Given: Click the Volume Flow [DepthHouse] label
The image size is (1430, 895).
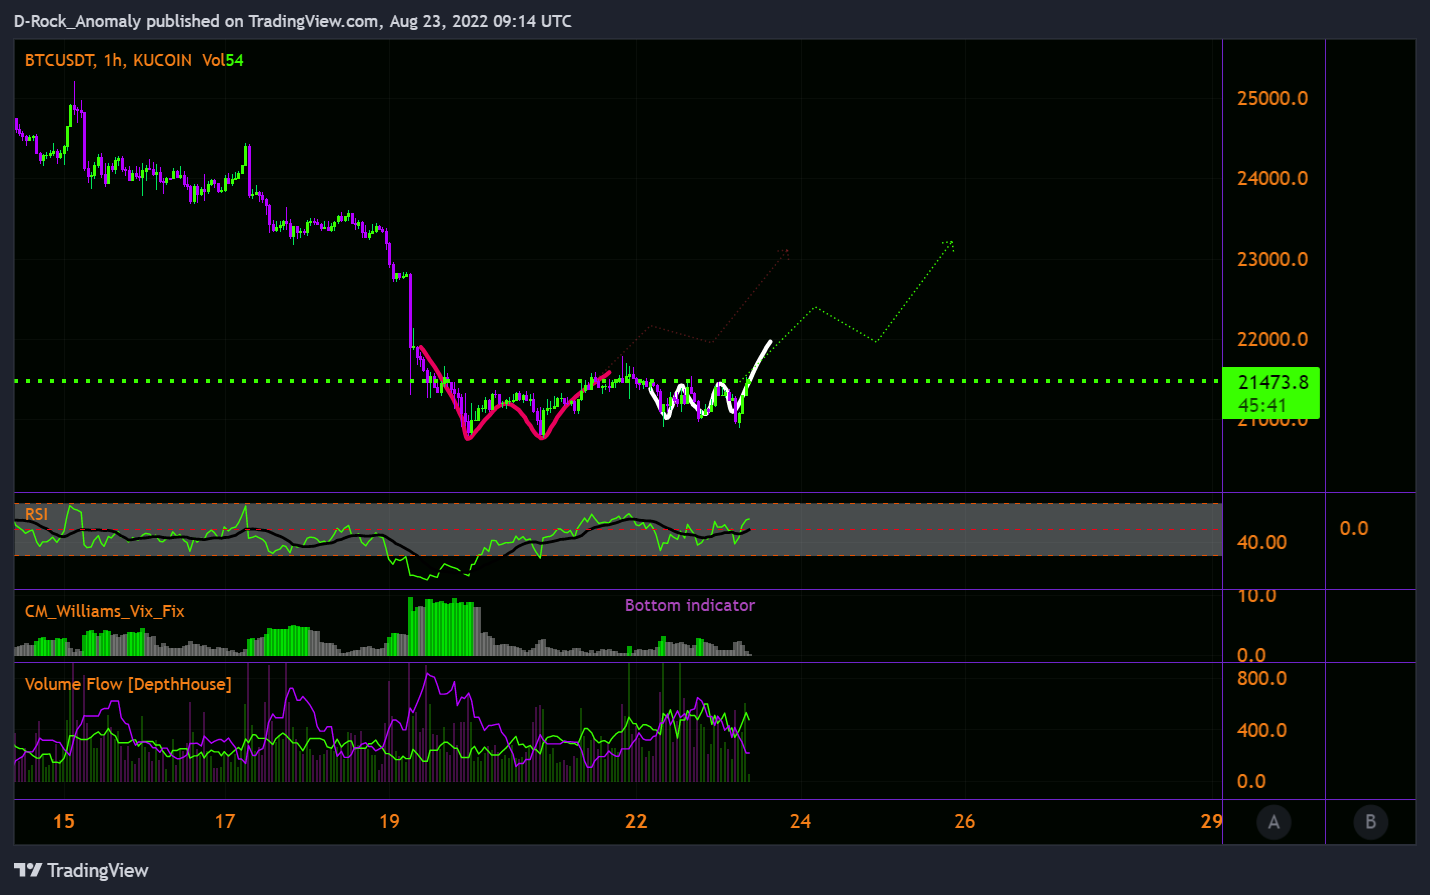Looking at the screenshot, I should [128, 684].
